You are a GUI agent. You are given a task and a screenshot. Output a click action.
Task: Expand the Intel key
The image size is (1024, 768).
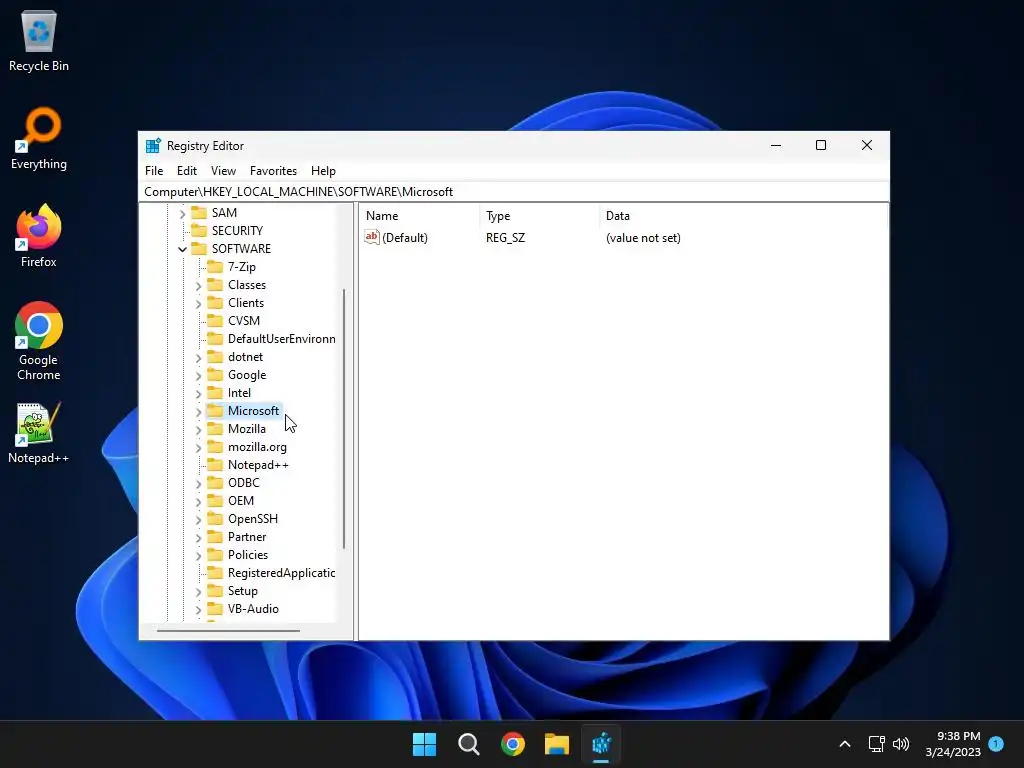coord(198,394)
